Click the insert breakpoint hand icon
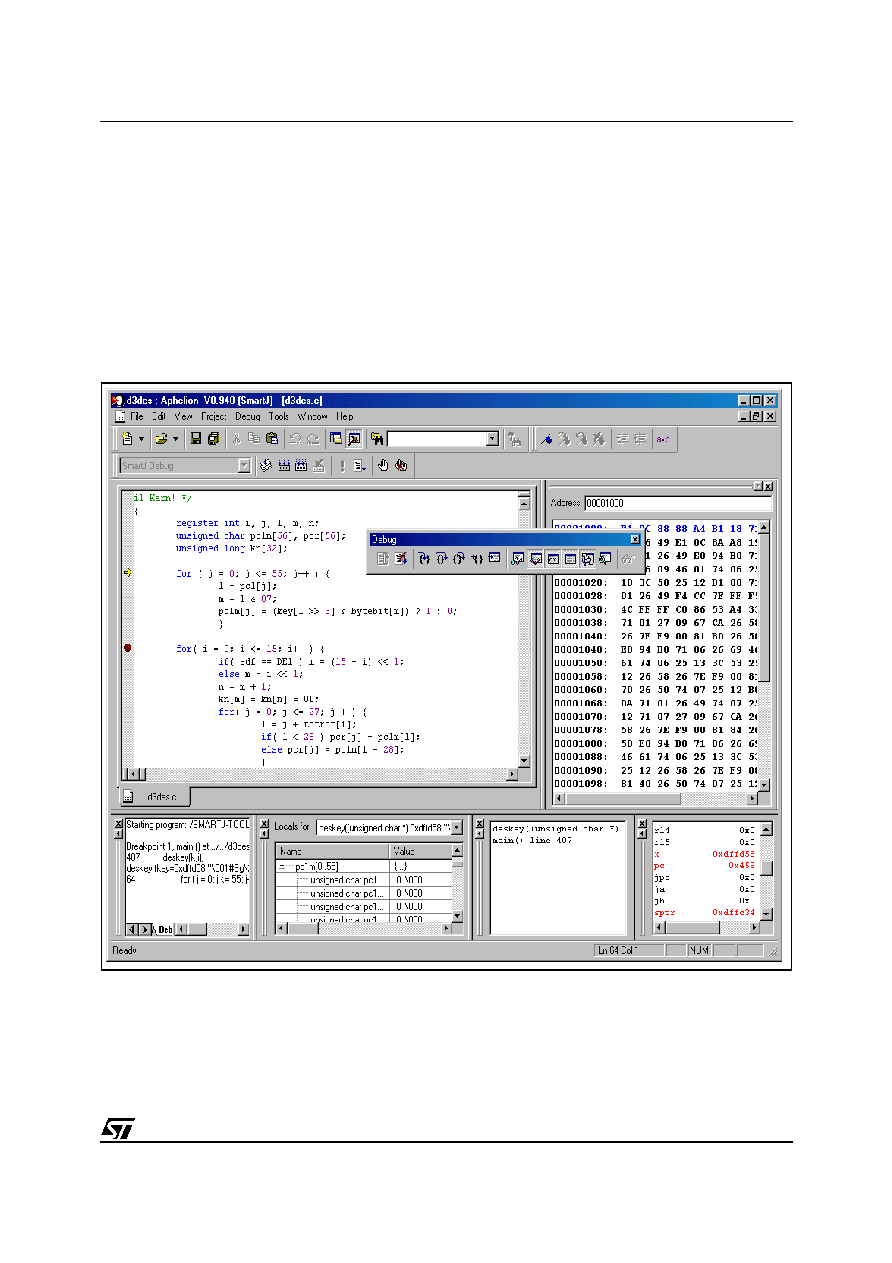This screenshot has height=1263, width=892. click(x=383, y=465)
